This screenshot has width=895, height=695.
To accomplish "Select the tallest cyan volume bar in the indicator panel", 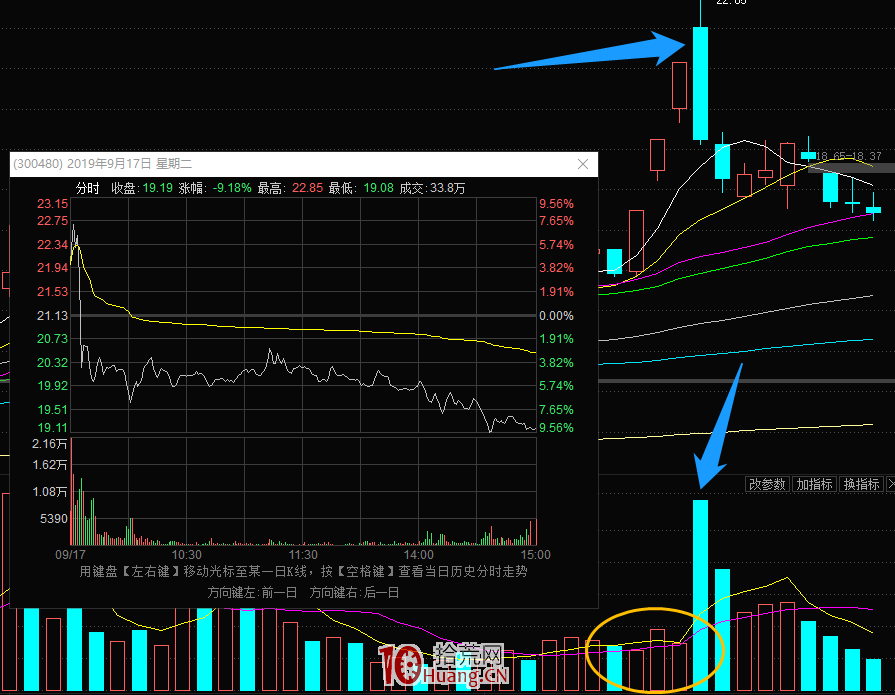I will pos(700,595).
